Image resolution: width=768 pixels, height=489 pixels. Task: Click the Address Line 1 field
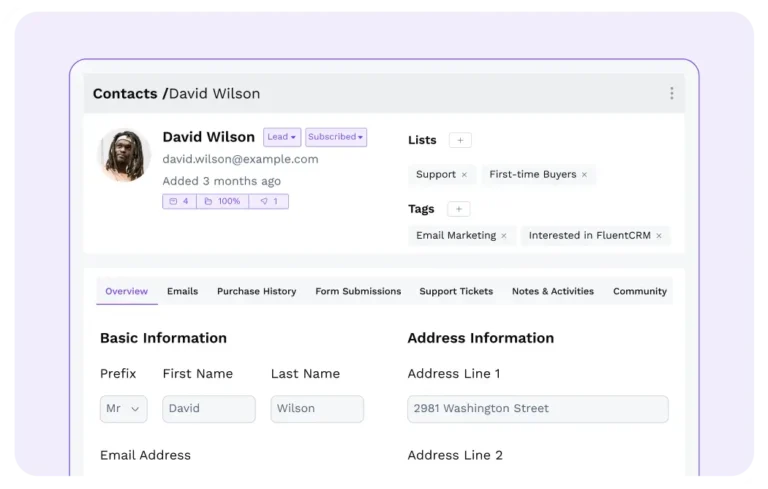click(538, 409)
